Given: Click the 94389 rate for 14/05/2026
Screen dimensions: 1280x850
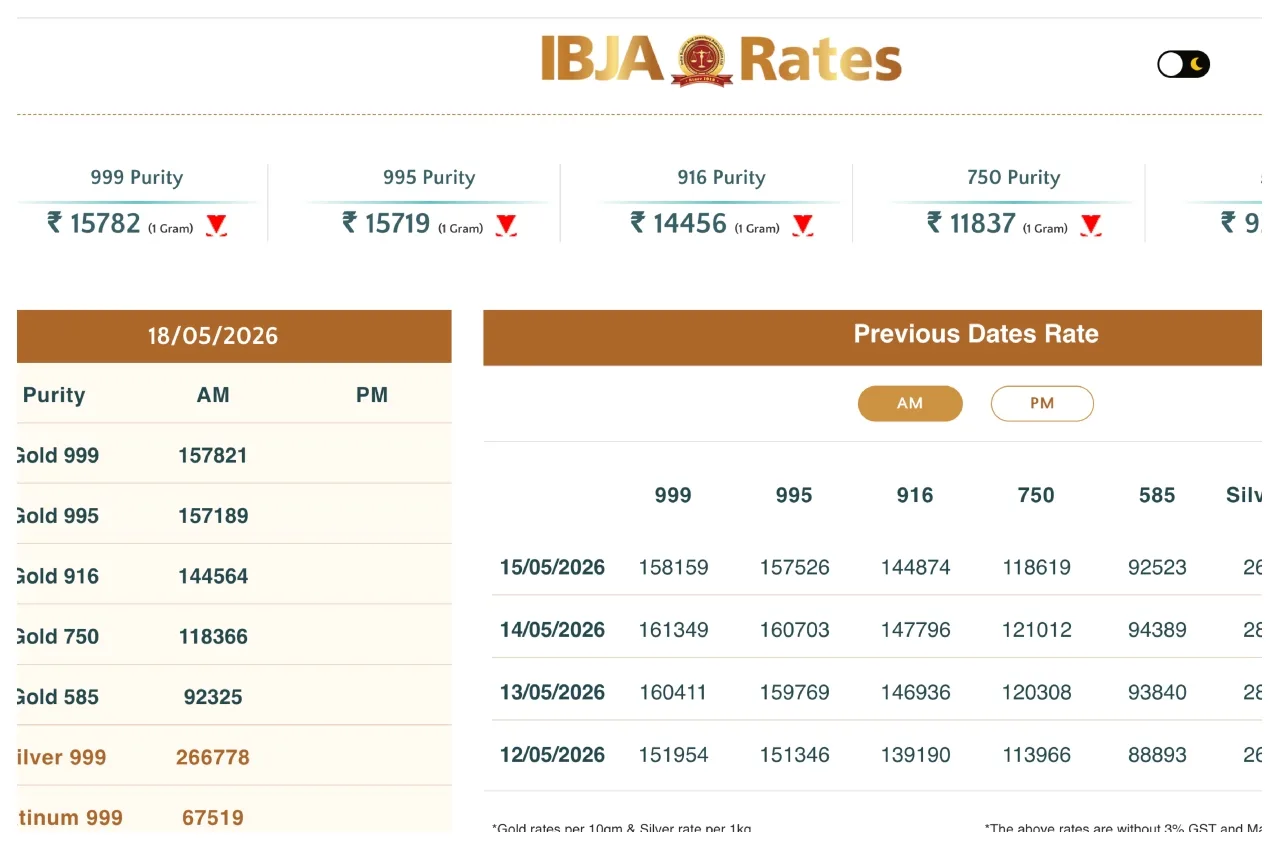Looking at the screenshot, I should tap(1157, 630).
